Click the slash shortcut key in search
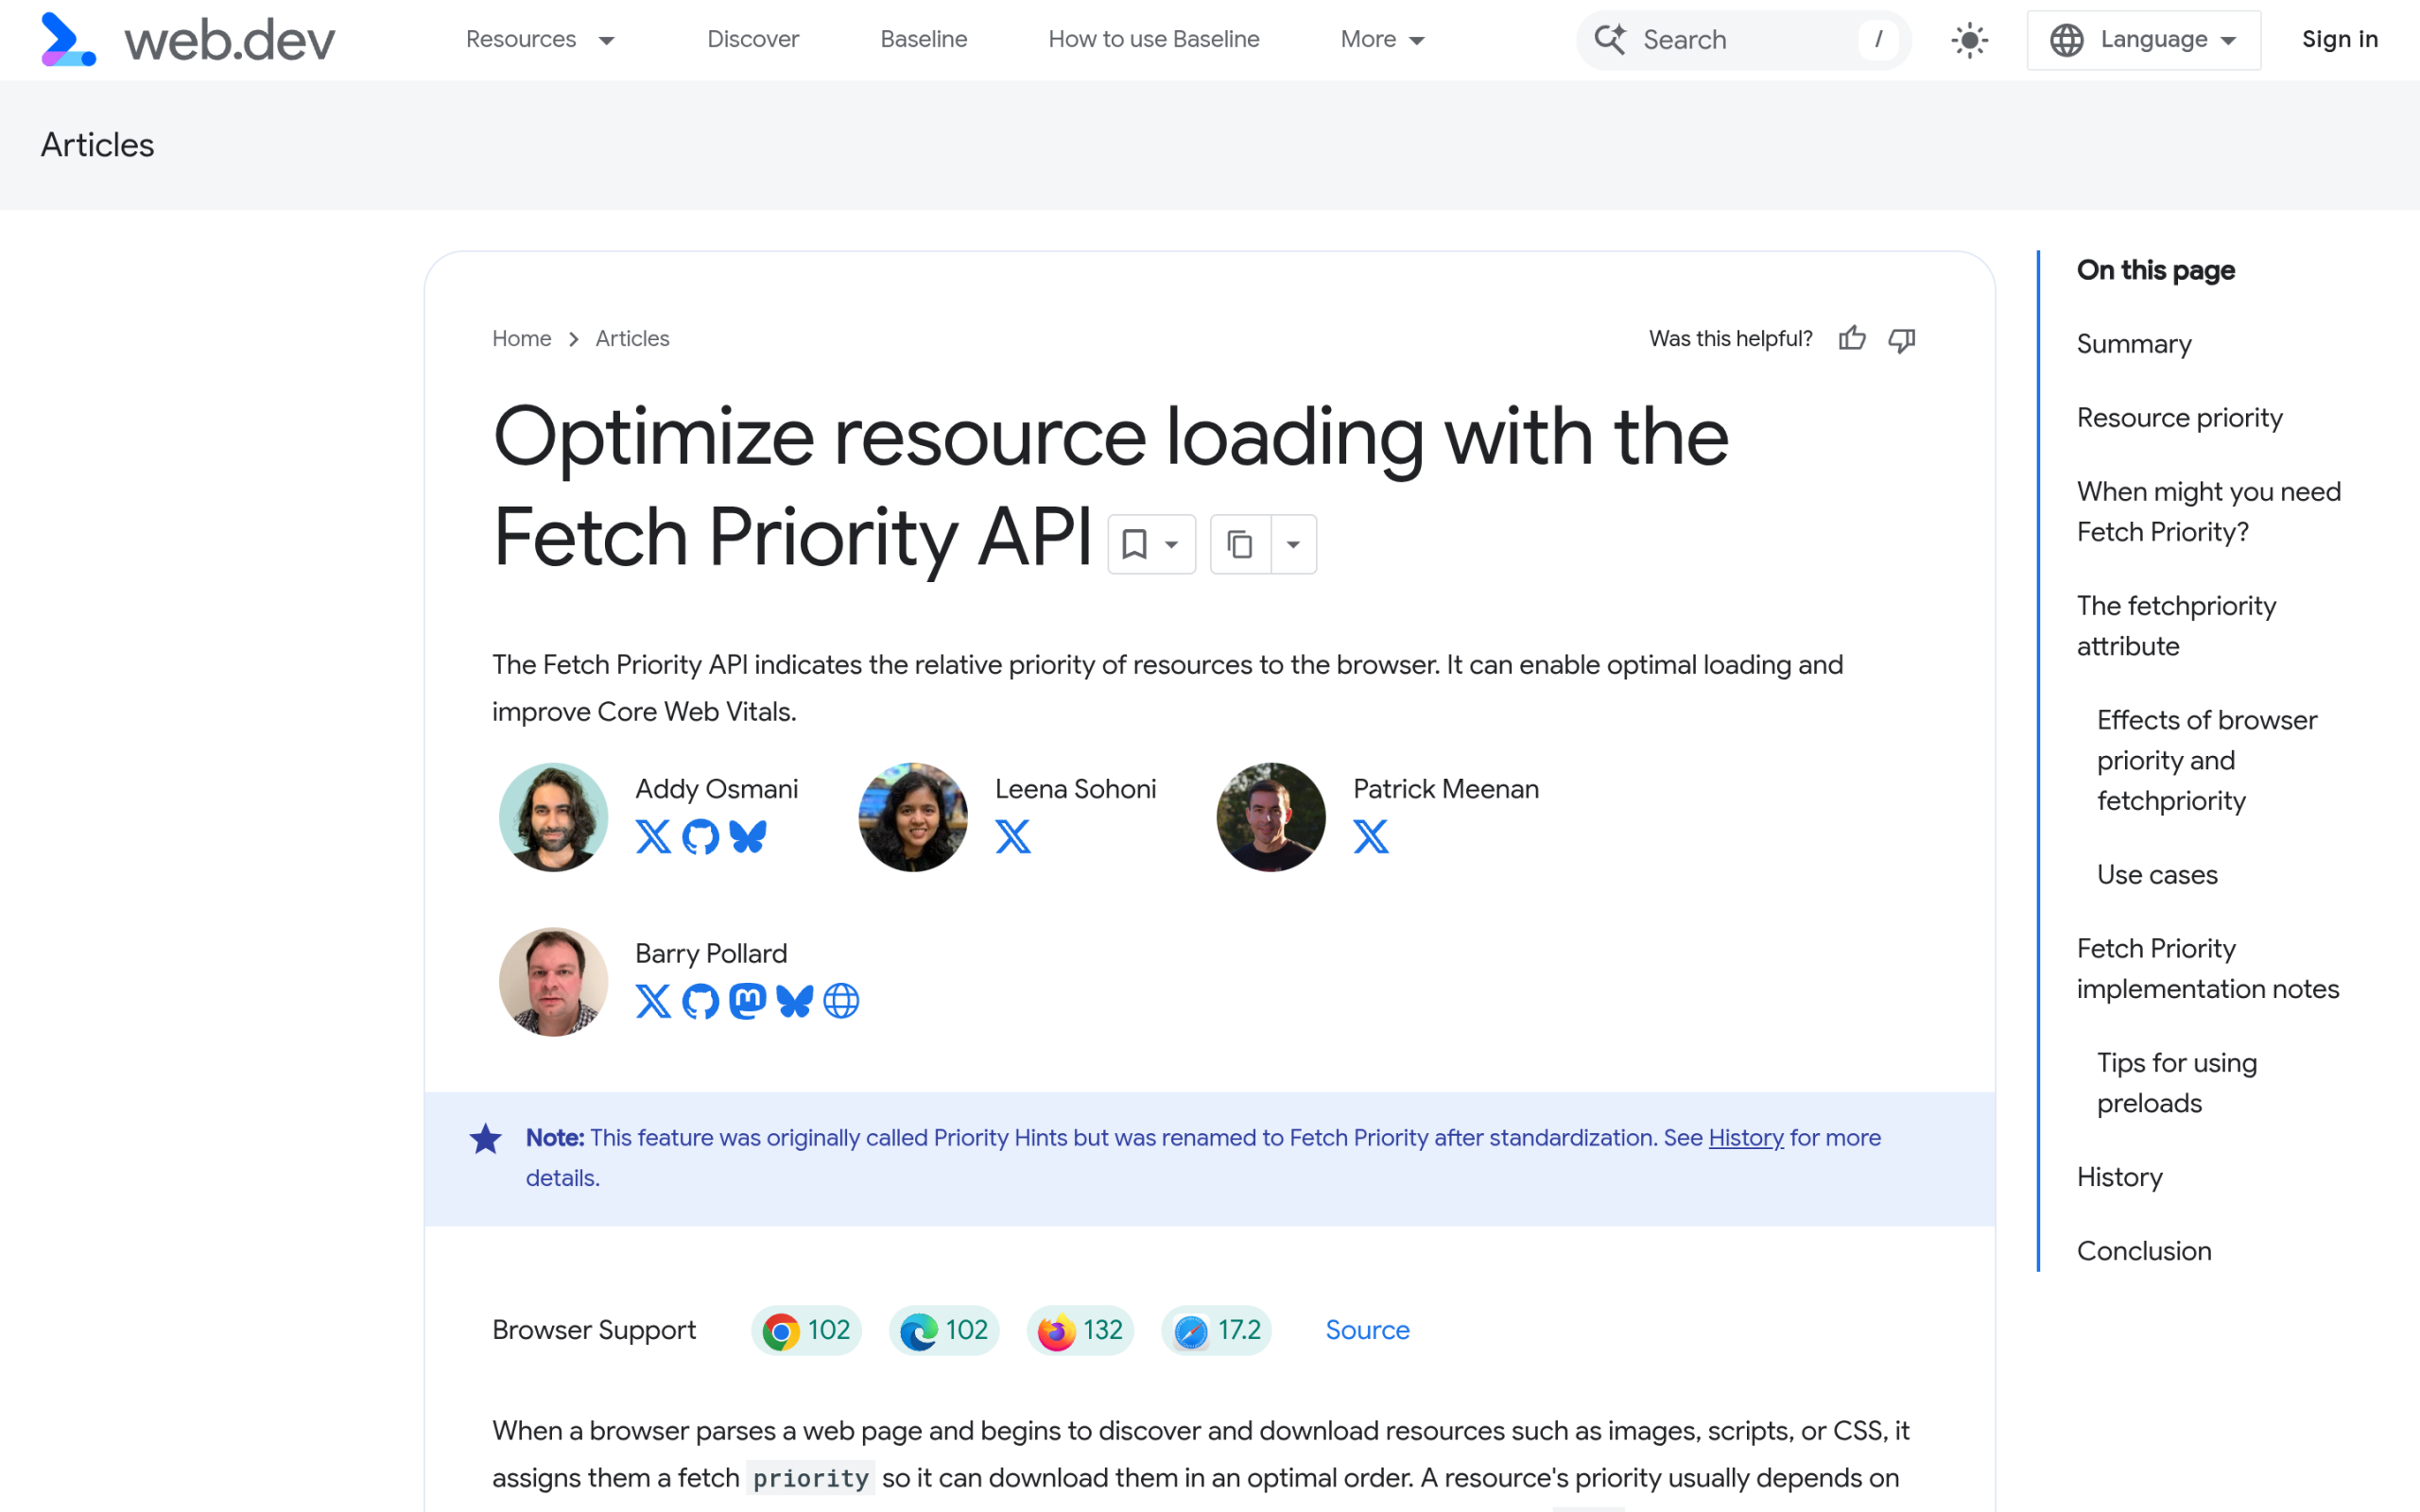Image resolution: width=2420 pixels, height=1512 pixels. [1878, 40]
